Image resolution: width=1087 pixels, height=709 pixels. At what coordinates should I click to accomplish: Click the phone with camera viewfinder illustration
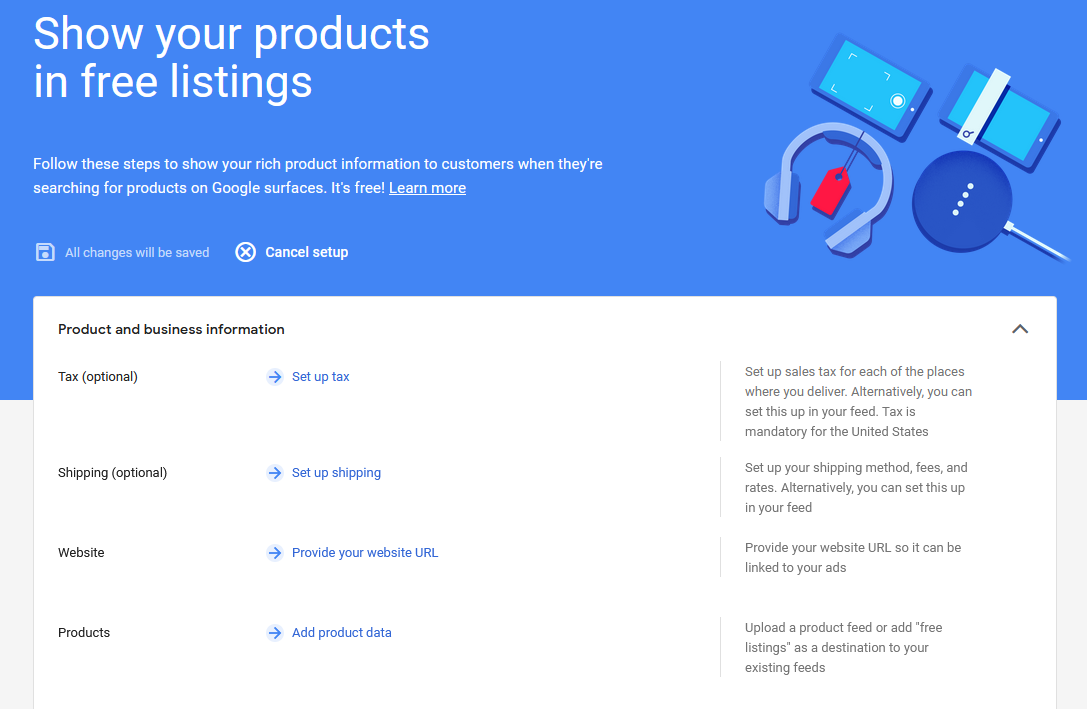[871, 88]
